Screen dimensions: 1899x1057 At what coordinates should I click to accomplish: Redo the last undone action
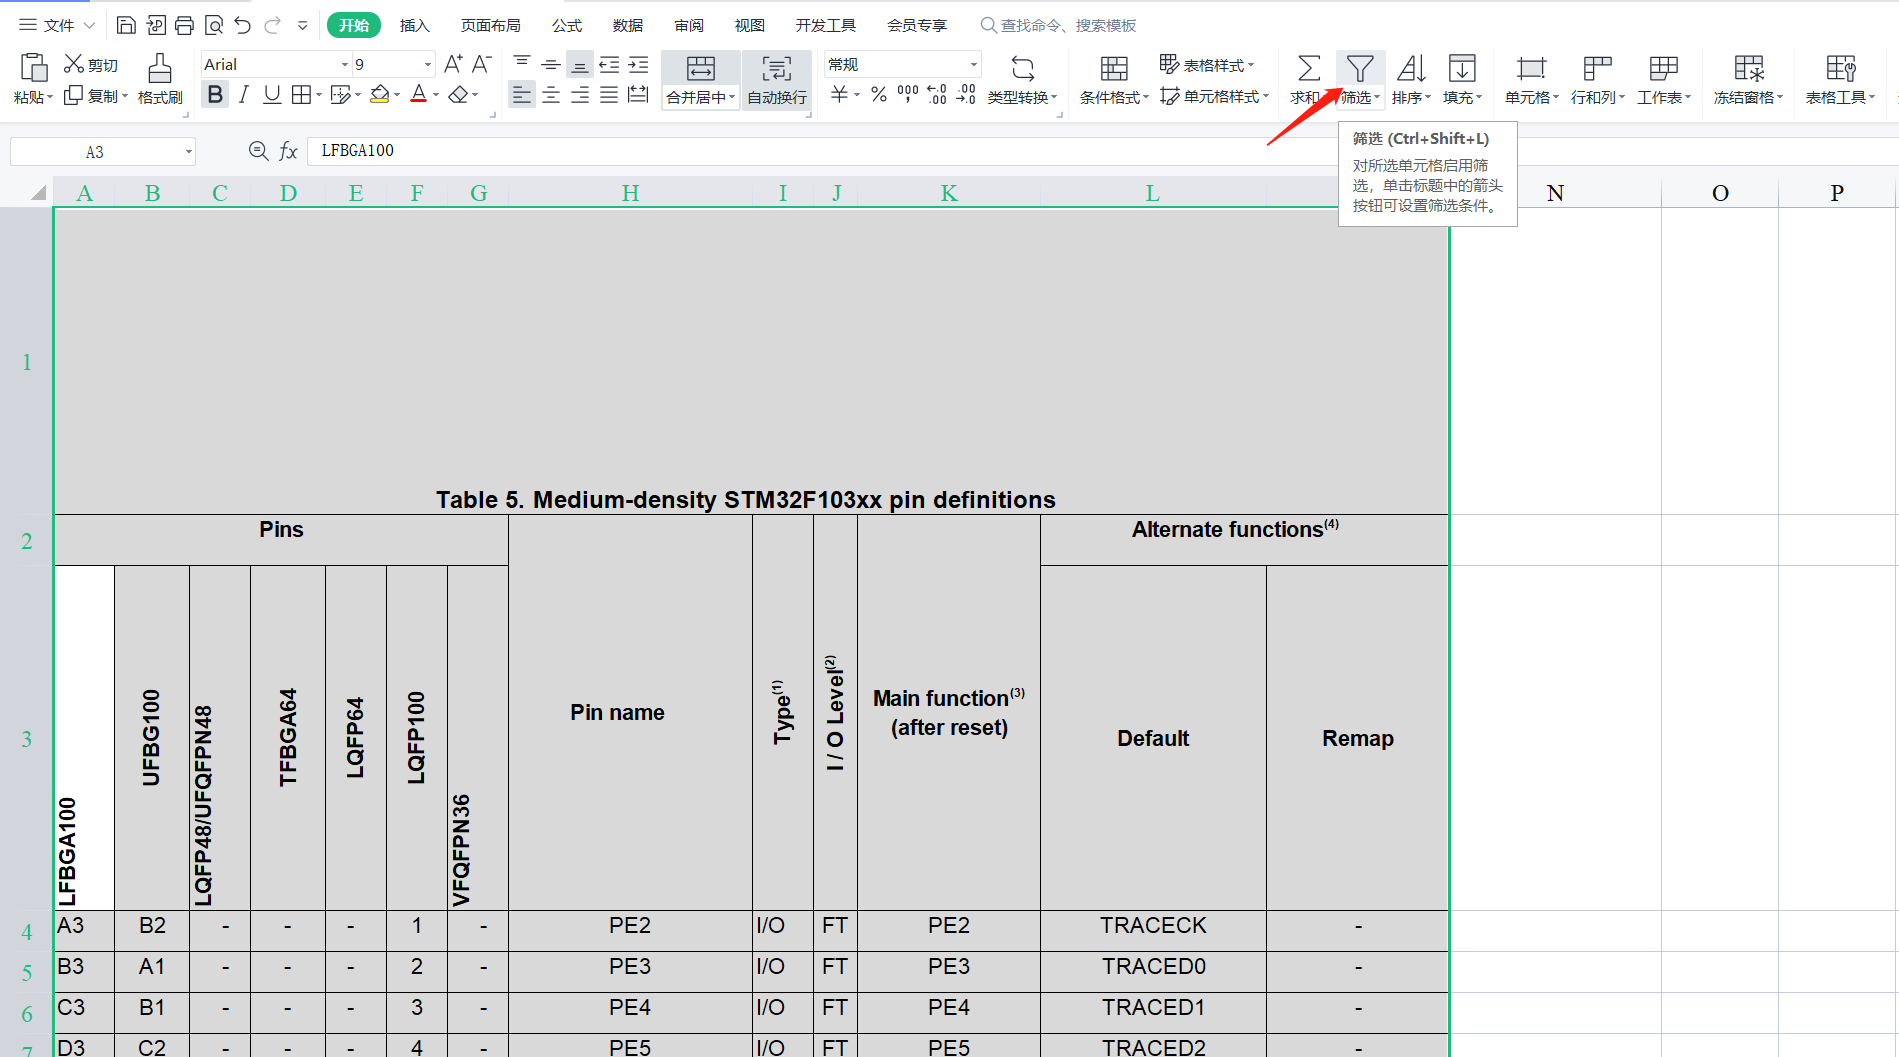click(272, 25)
